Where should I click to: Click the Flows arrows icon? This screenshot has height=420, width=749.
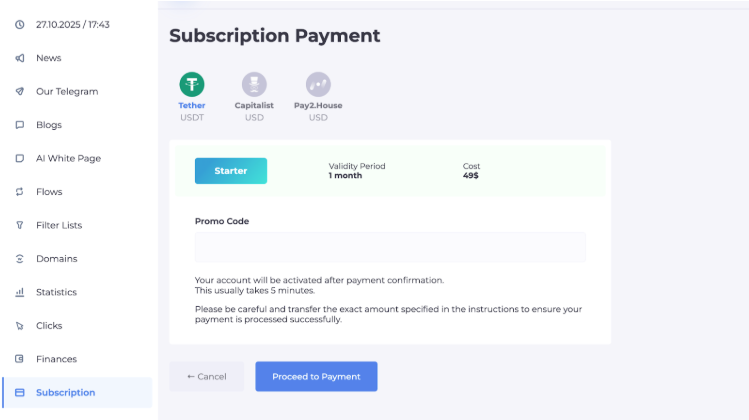[x=20, y=192]
